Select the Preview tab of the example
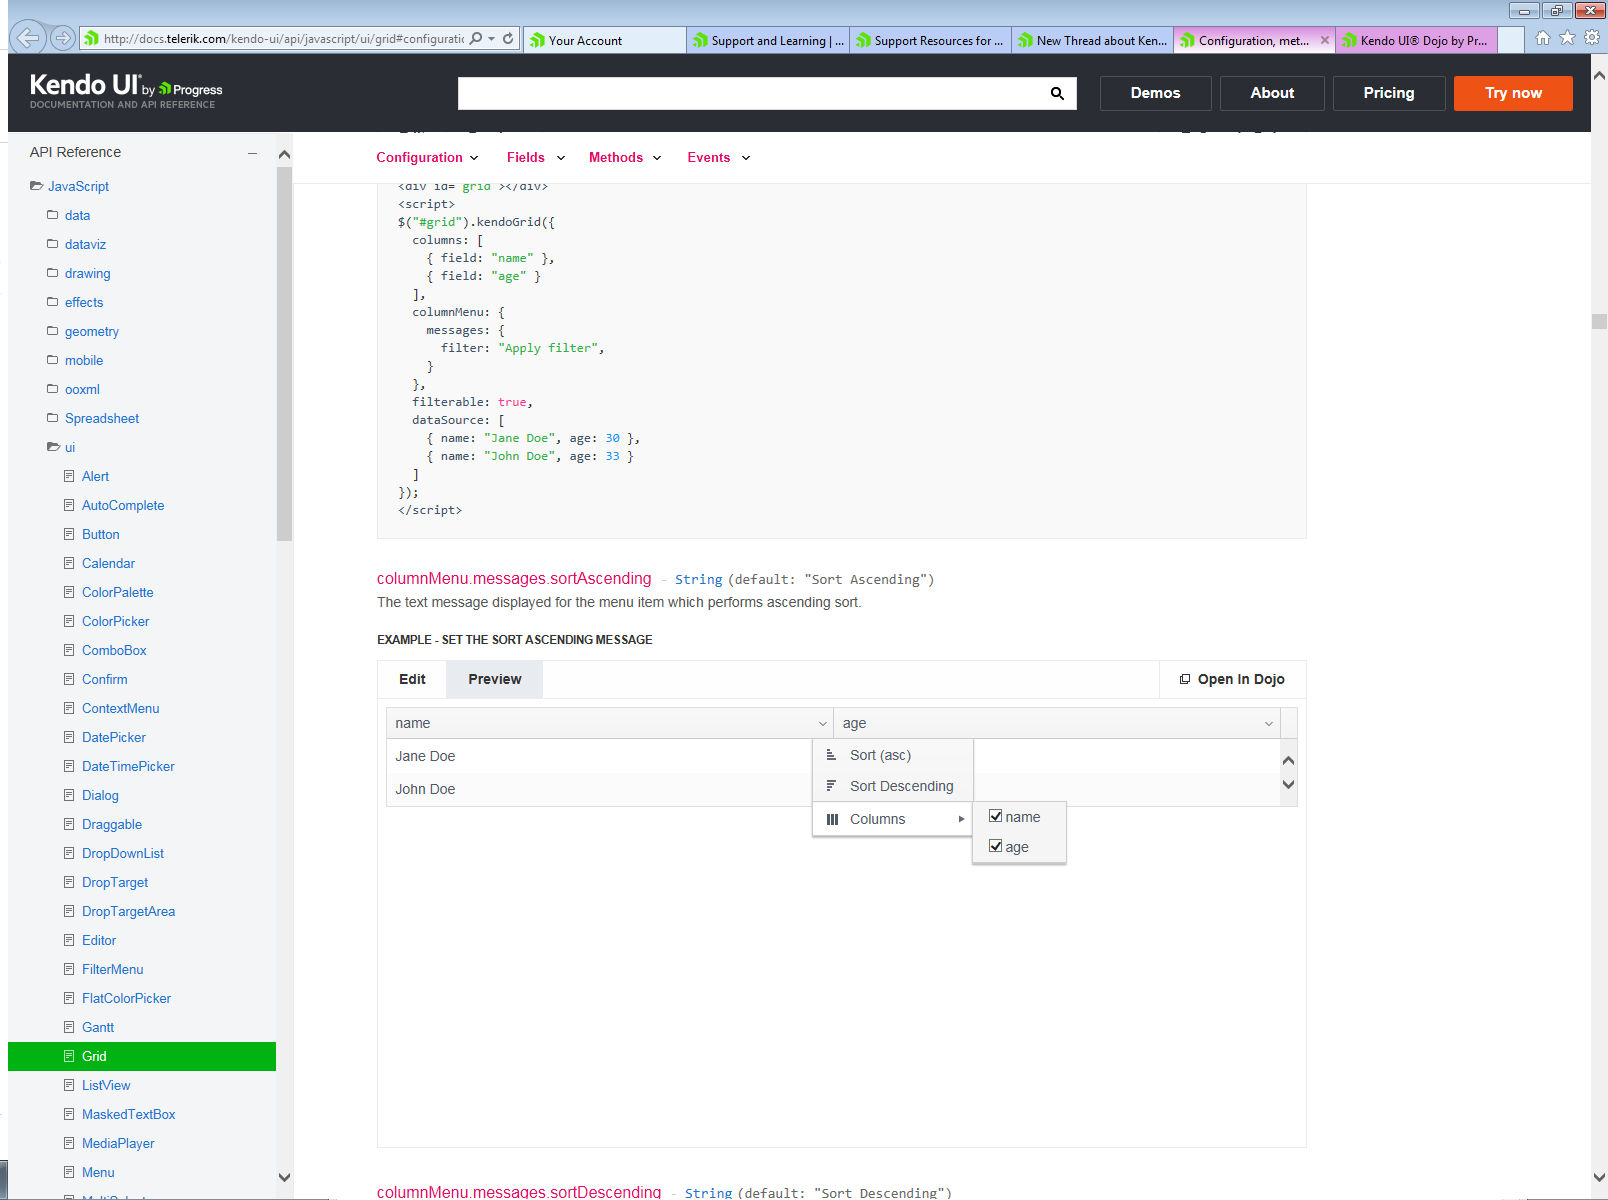 [x=495, y=679]
